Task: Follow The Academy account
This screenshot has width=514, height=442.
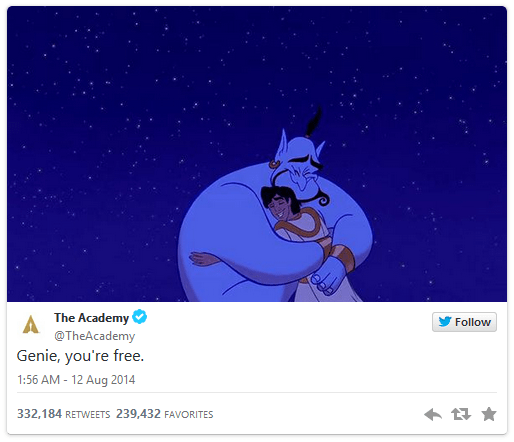Action: [464, 322]
